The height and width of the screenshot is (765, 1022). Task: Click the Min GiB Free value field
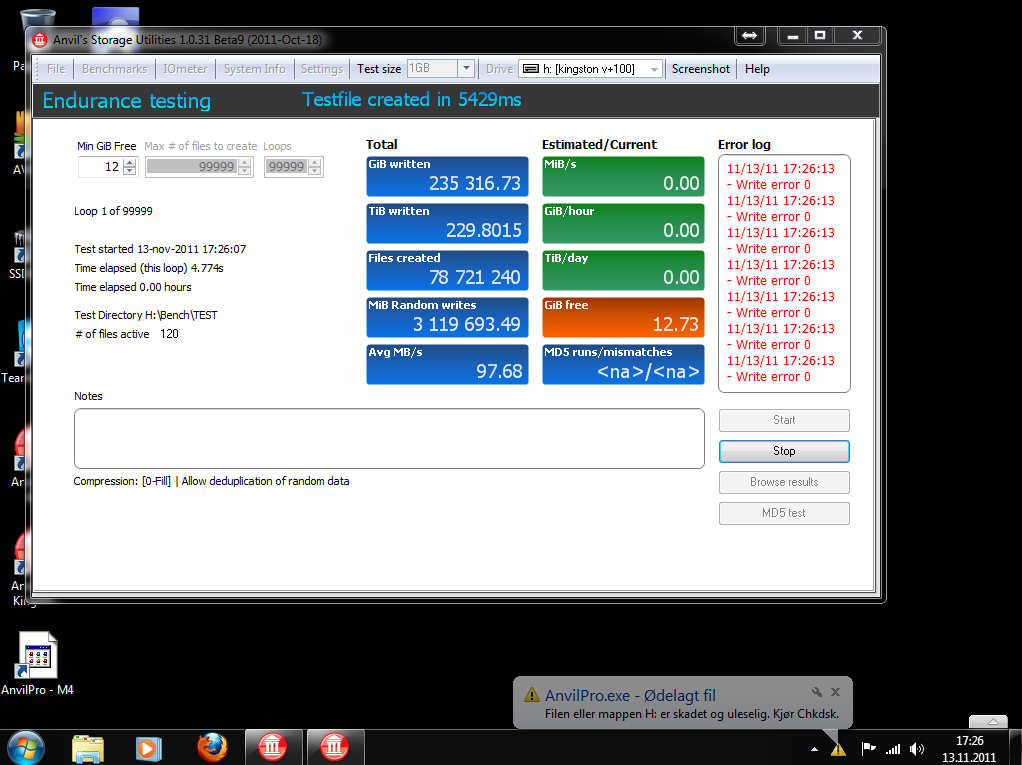point(100,167)
